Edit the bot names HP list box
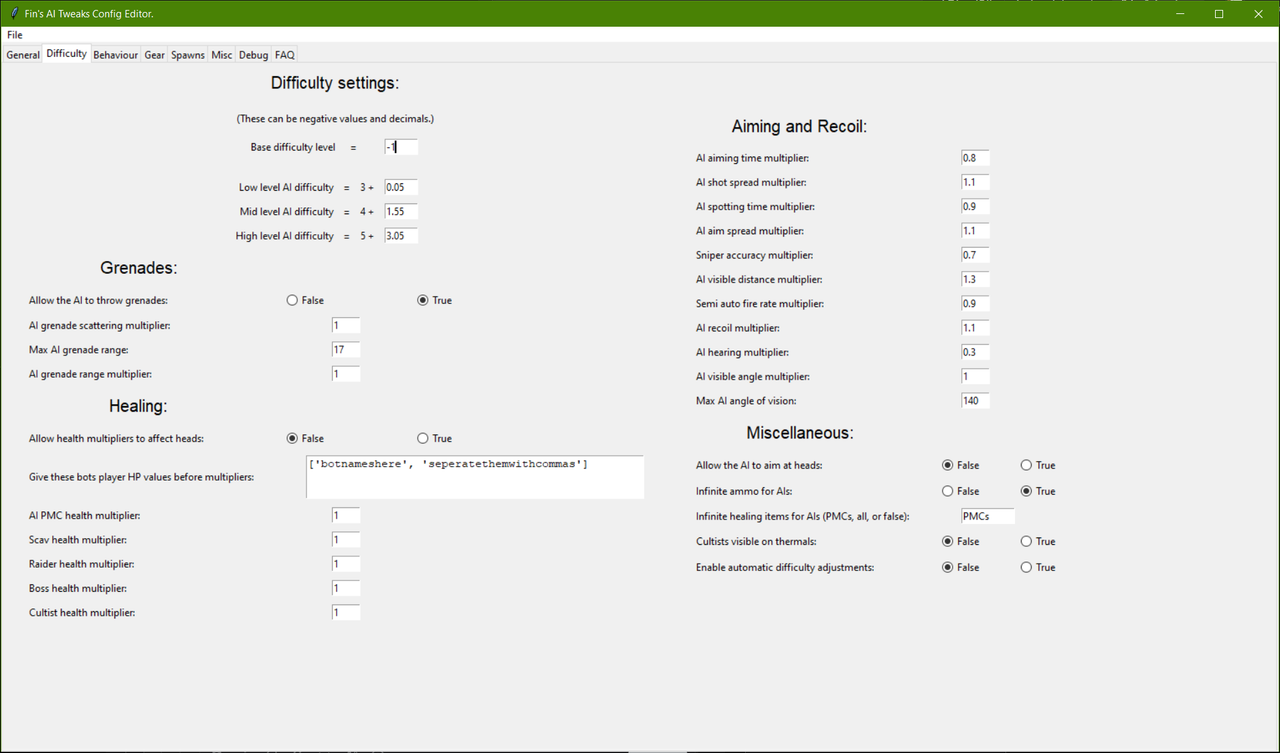1280x753 pixels. (x=474, y=476)
